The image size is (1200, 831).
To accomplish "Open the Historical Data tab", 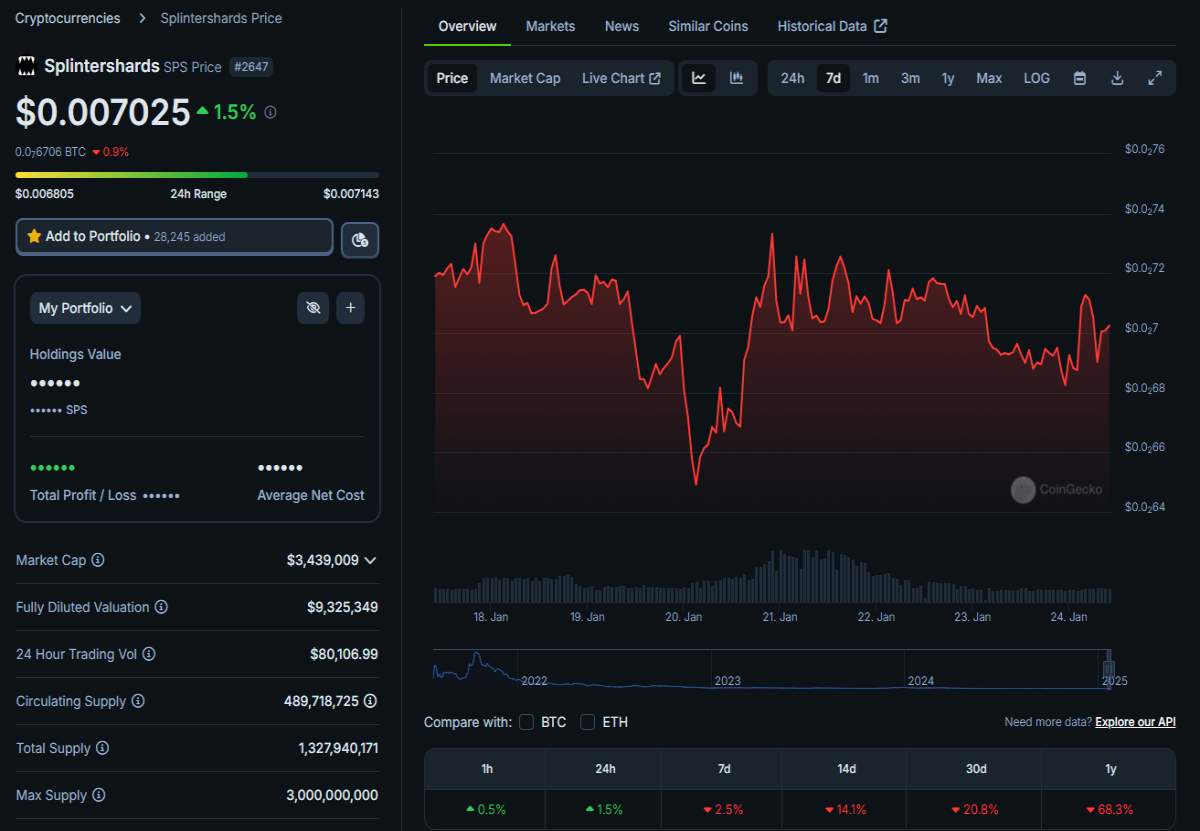I will (x=832, y=26).
